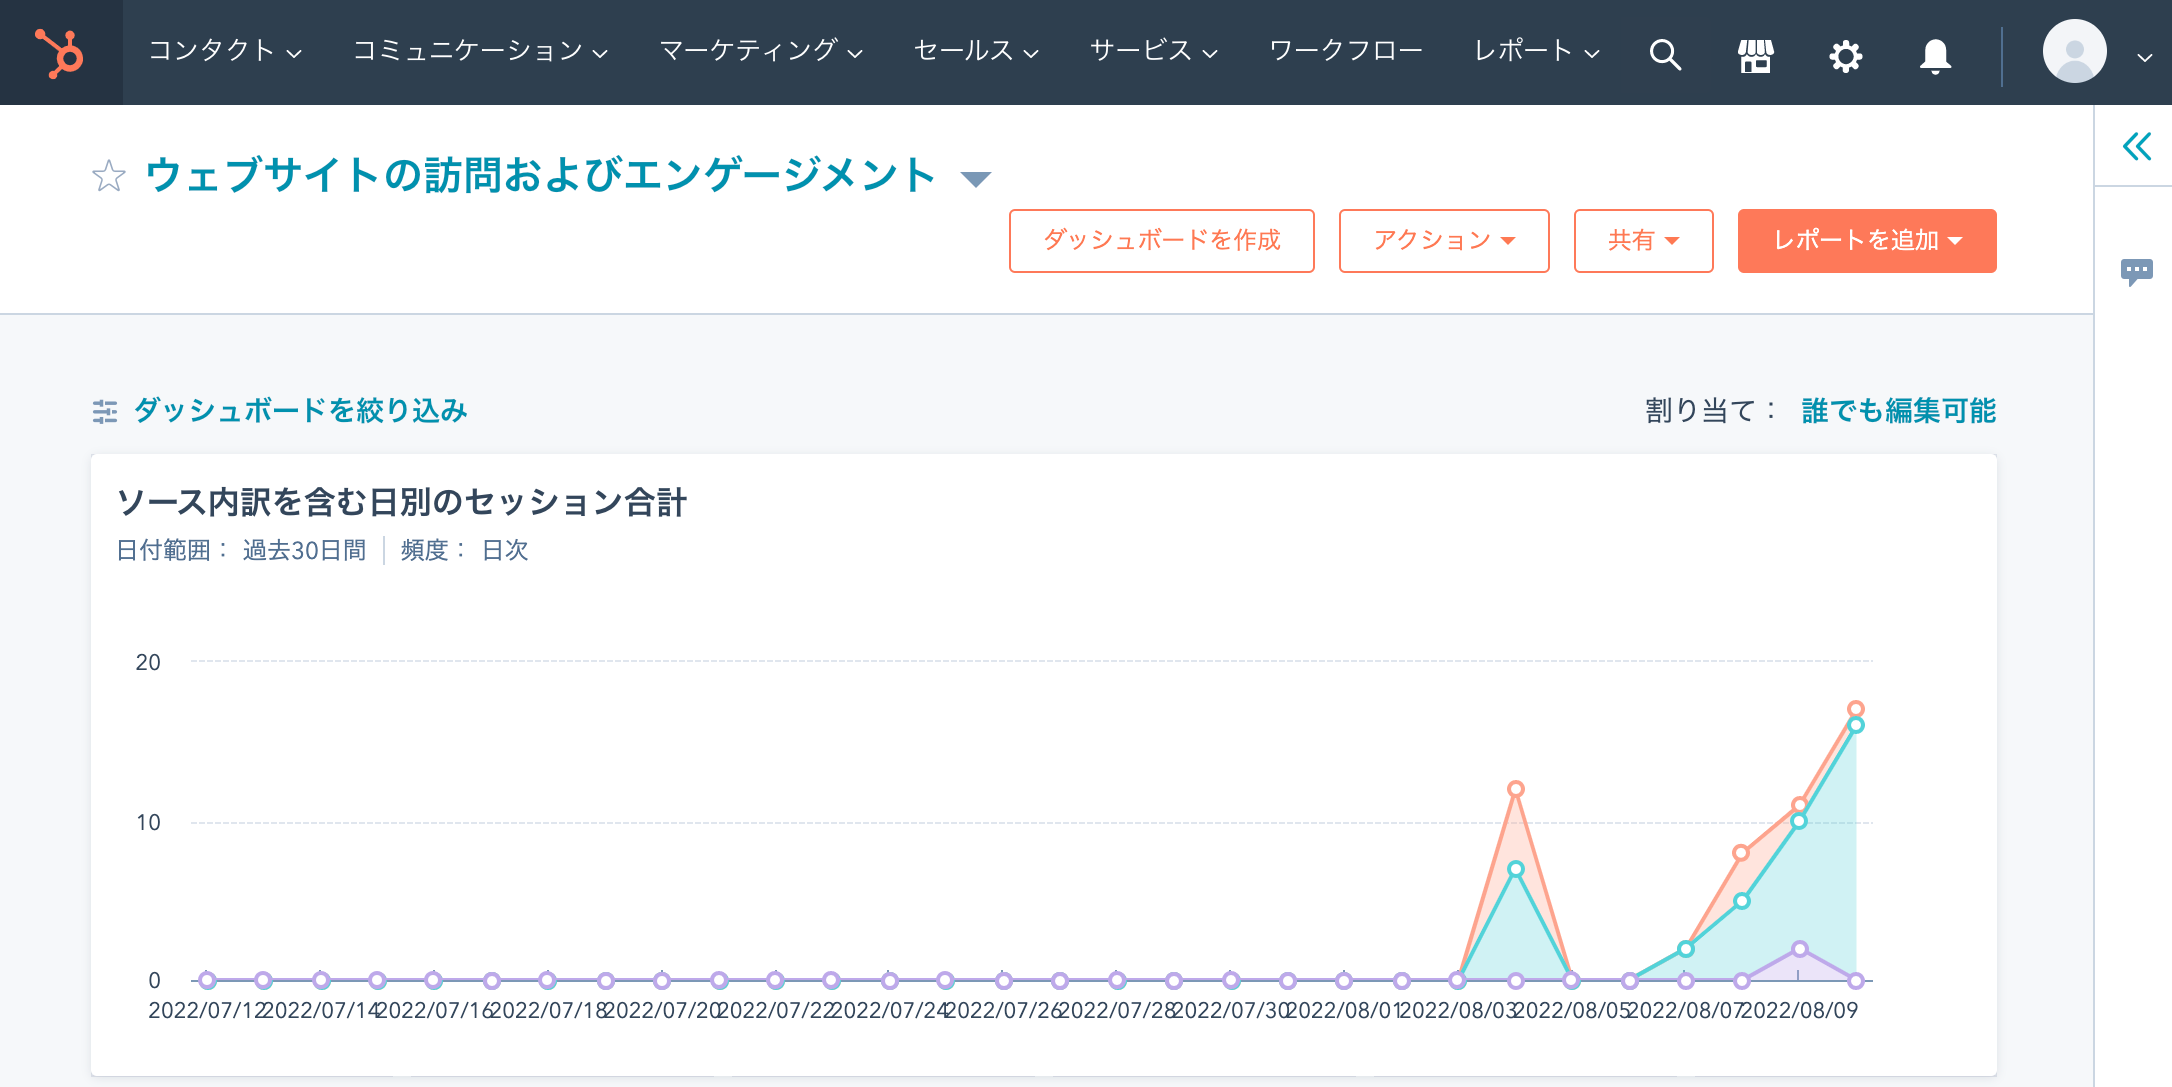
Task: Click the ダッシュボードを作成 button
Action: point(1162,241)
